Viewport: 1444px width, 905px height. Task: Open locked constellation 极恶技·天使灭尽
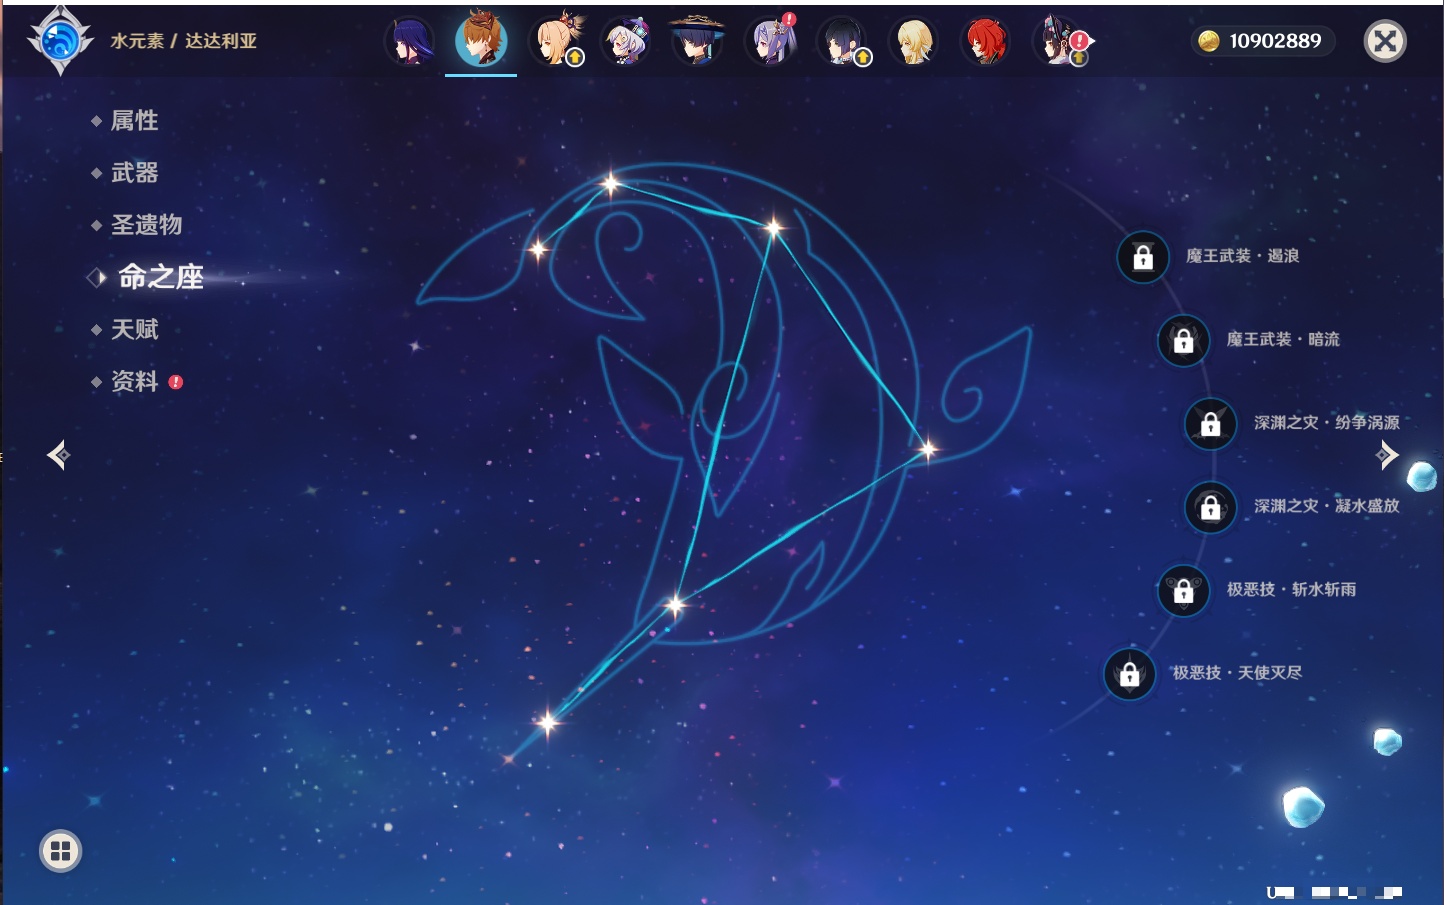coord(1129,673)
